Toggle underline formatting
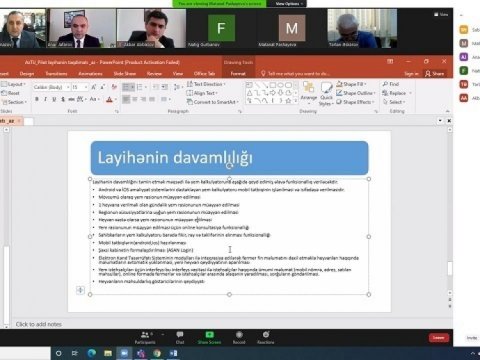This screenshot has height=360, width=480. [54, 99]
